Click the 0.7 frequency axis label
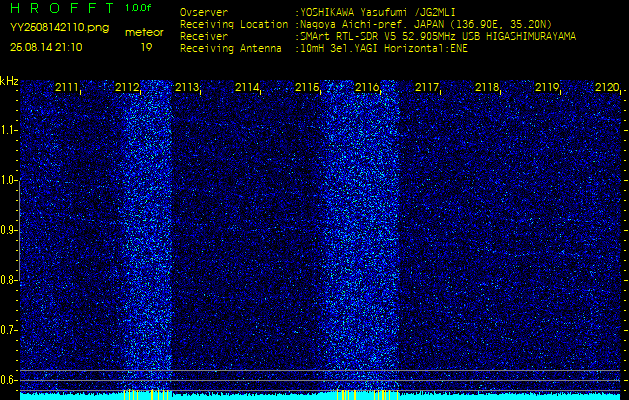Screen dimensions: 629x400 (x=8, y=330)
